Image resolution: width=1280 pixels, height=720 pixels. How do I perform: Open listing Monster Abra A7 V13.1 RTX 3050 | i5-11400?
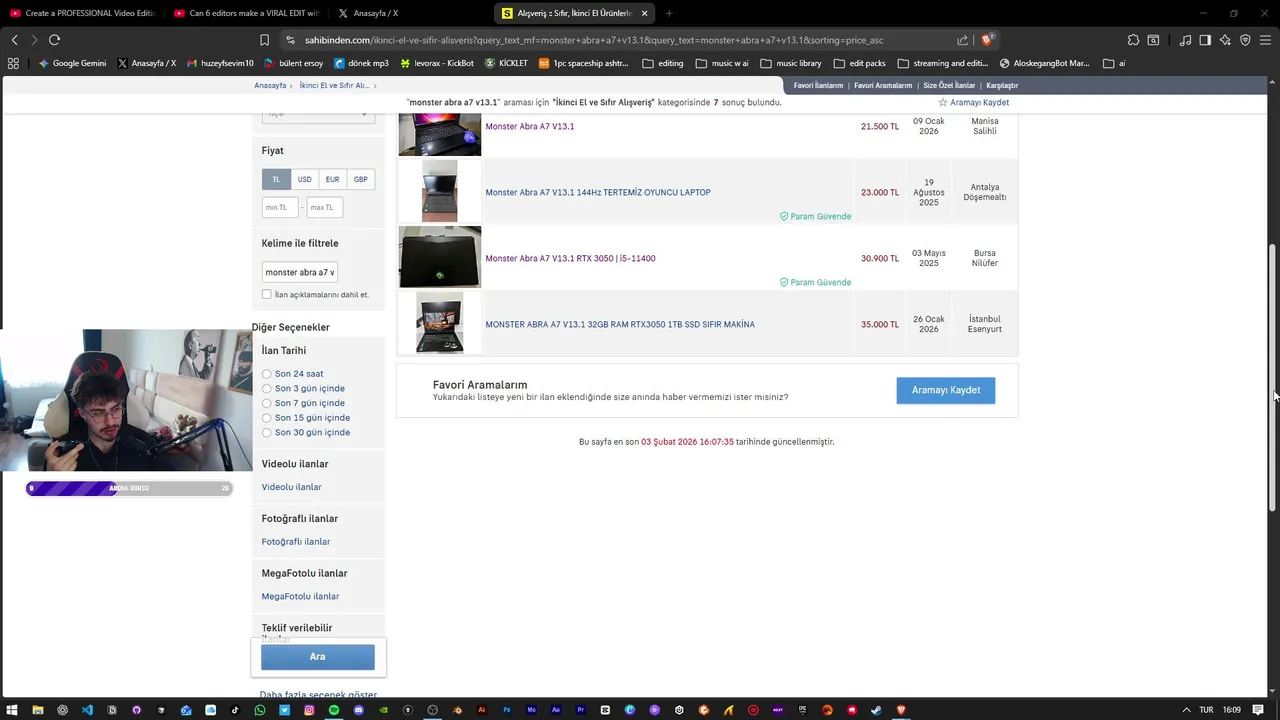570,258
